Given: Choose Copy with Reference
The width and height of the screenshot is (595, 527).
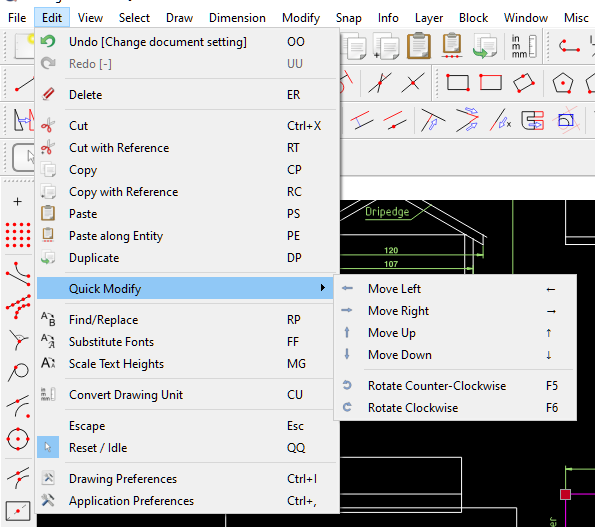Looking at the screenshot, I should tap(187, 192).
